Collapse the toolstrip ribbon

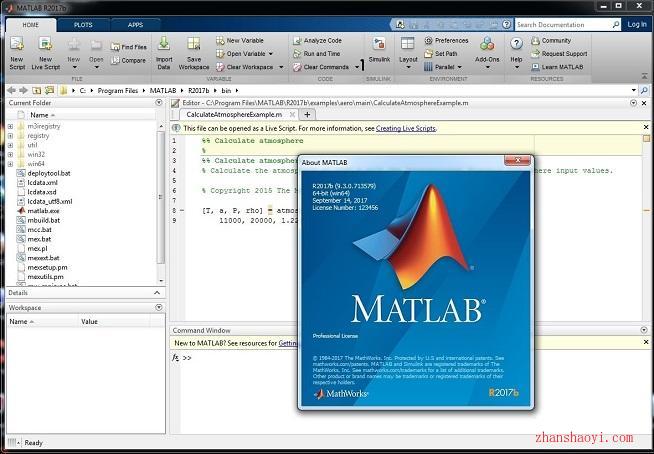[645, 77]
